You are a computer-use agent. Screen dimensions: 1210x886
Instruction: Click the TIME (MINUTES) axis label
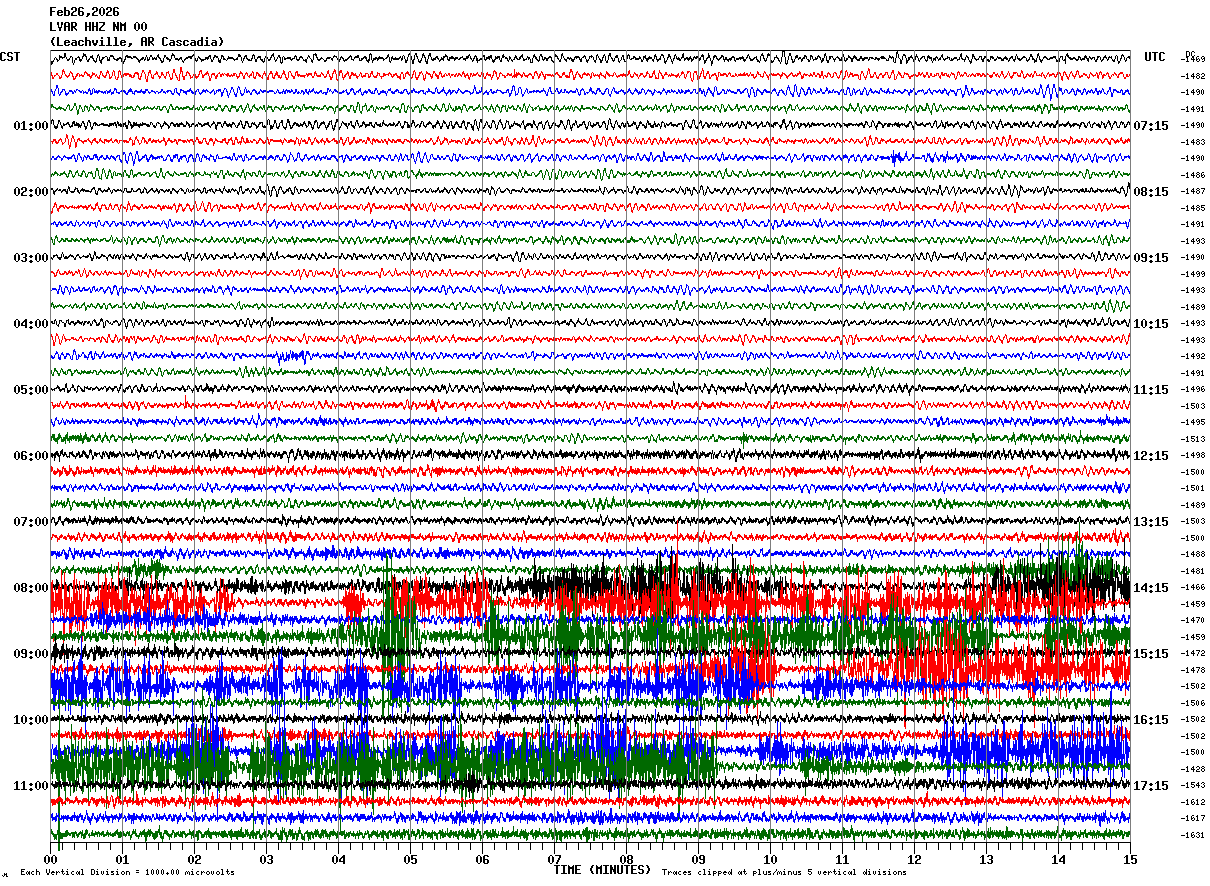[602, 870]
